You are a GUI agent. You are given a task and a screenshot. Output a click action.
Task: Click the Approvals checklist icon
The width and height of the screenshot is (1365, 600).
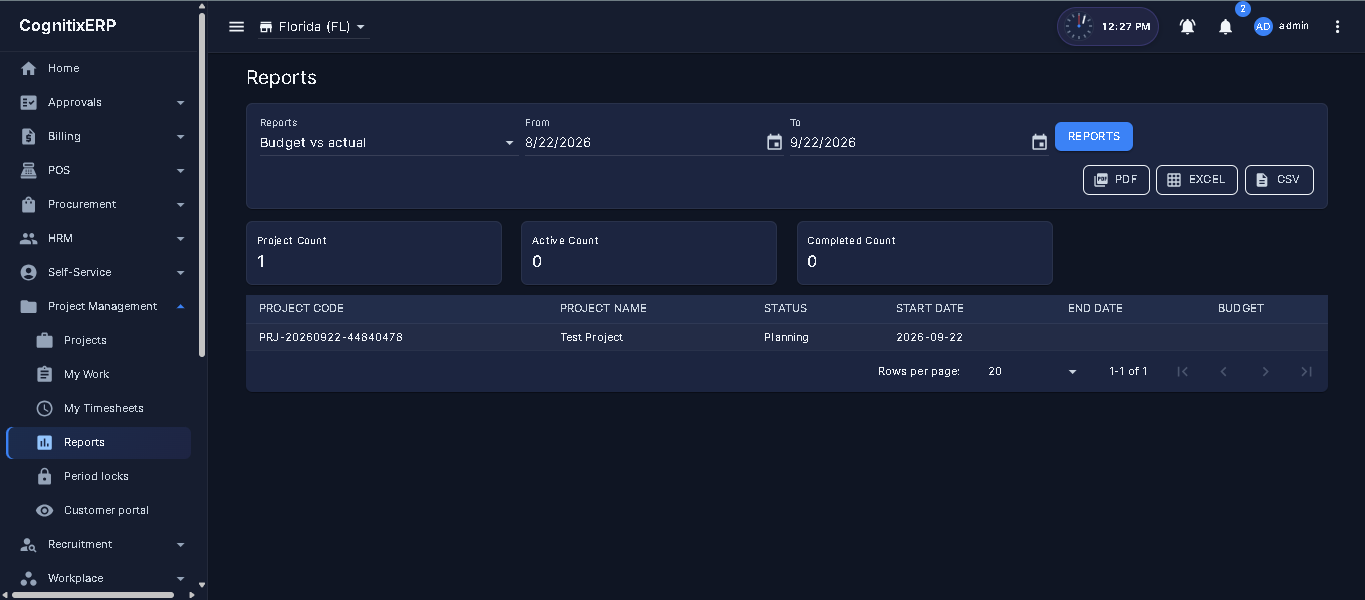pos(28,102)
